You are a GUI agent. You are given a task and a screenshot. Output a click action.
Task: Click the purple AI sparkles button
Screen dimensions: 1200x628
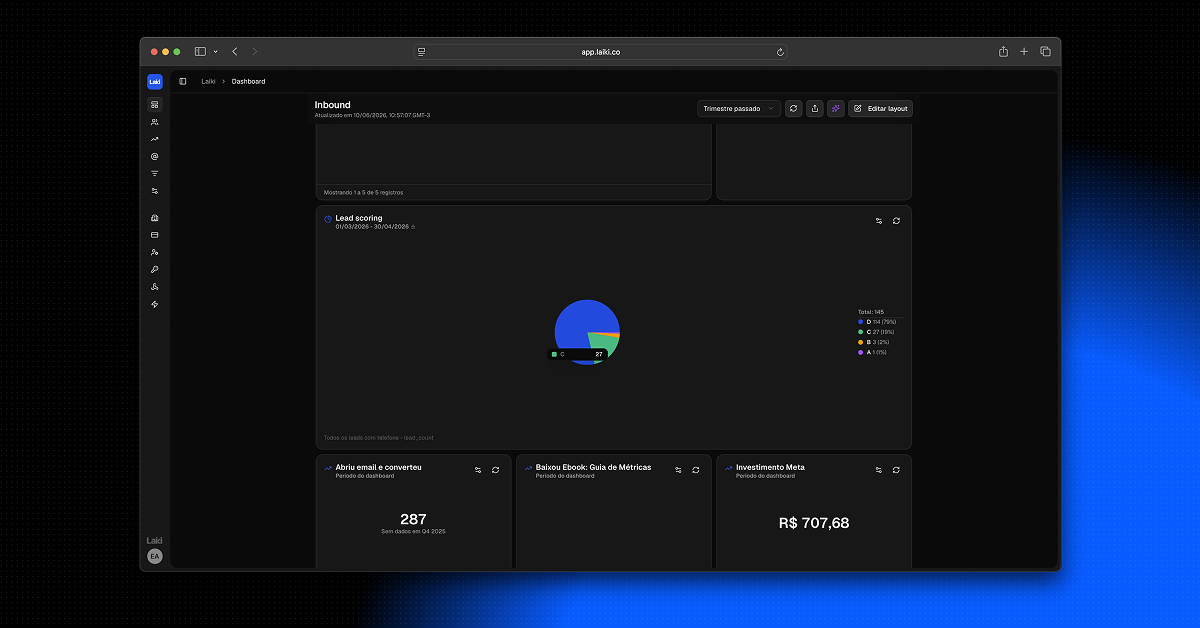point(836,108)
